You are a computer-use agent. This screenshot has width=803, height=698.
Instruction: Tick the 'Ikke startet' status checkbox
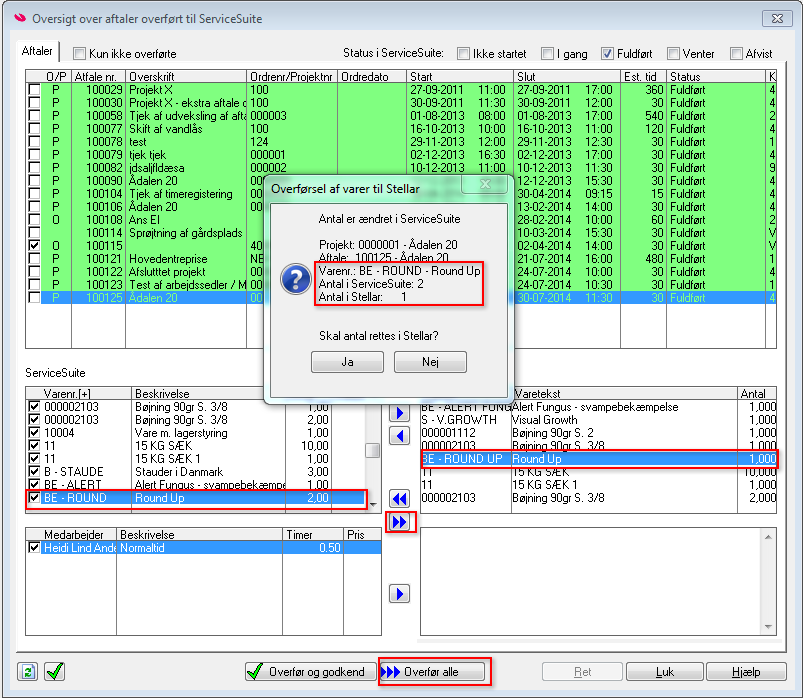click(x=464, y=53)
